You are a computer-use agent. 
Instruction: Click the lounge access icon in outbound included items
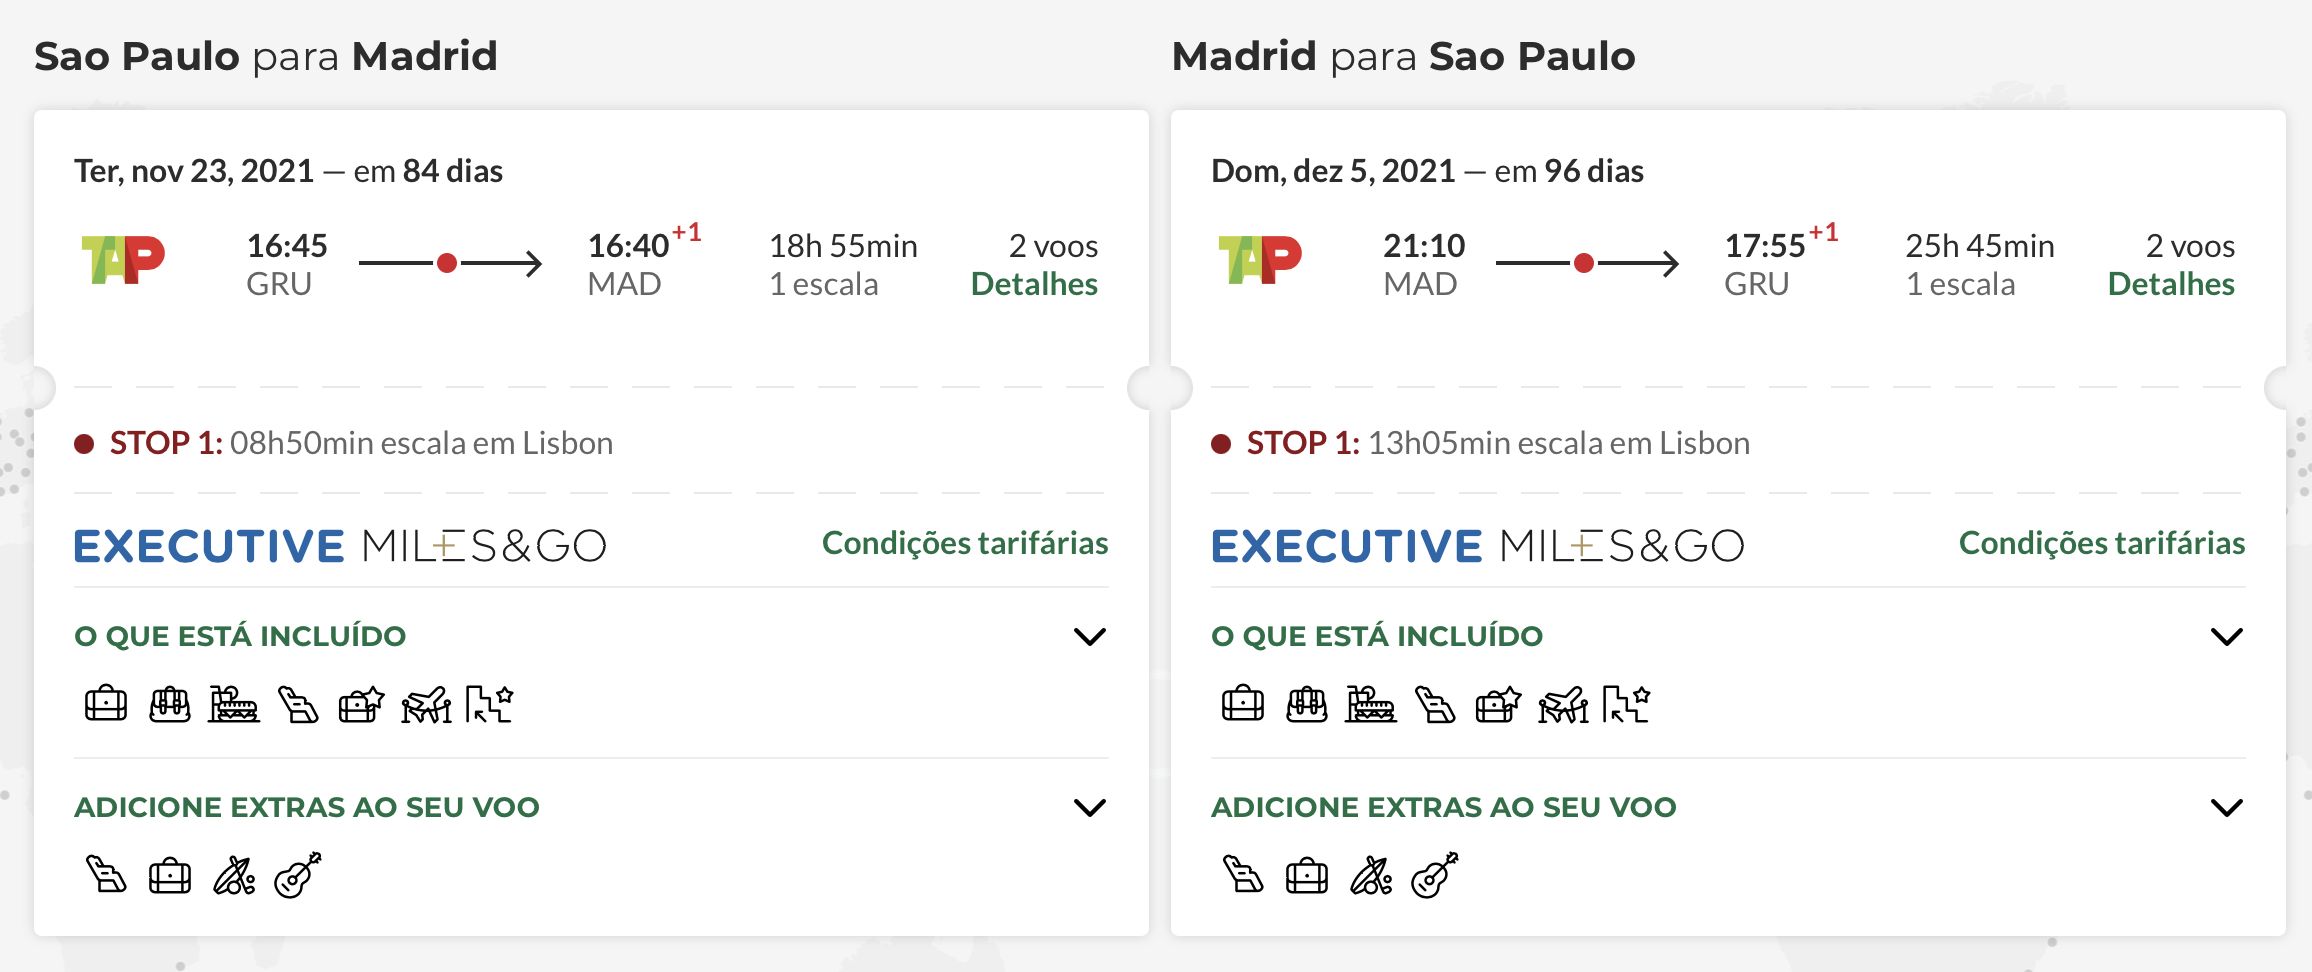point(234,704)
